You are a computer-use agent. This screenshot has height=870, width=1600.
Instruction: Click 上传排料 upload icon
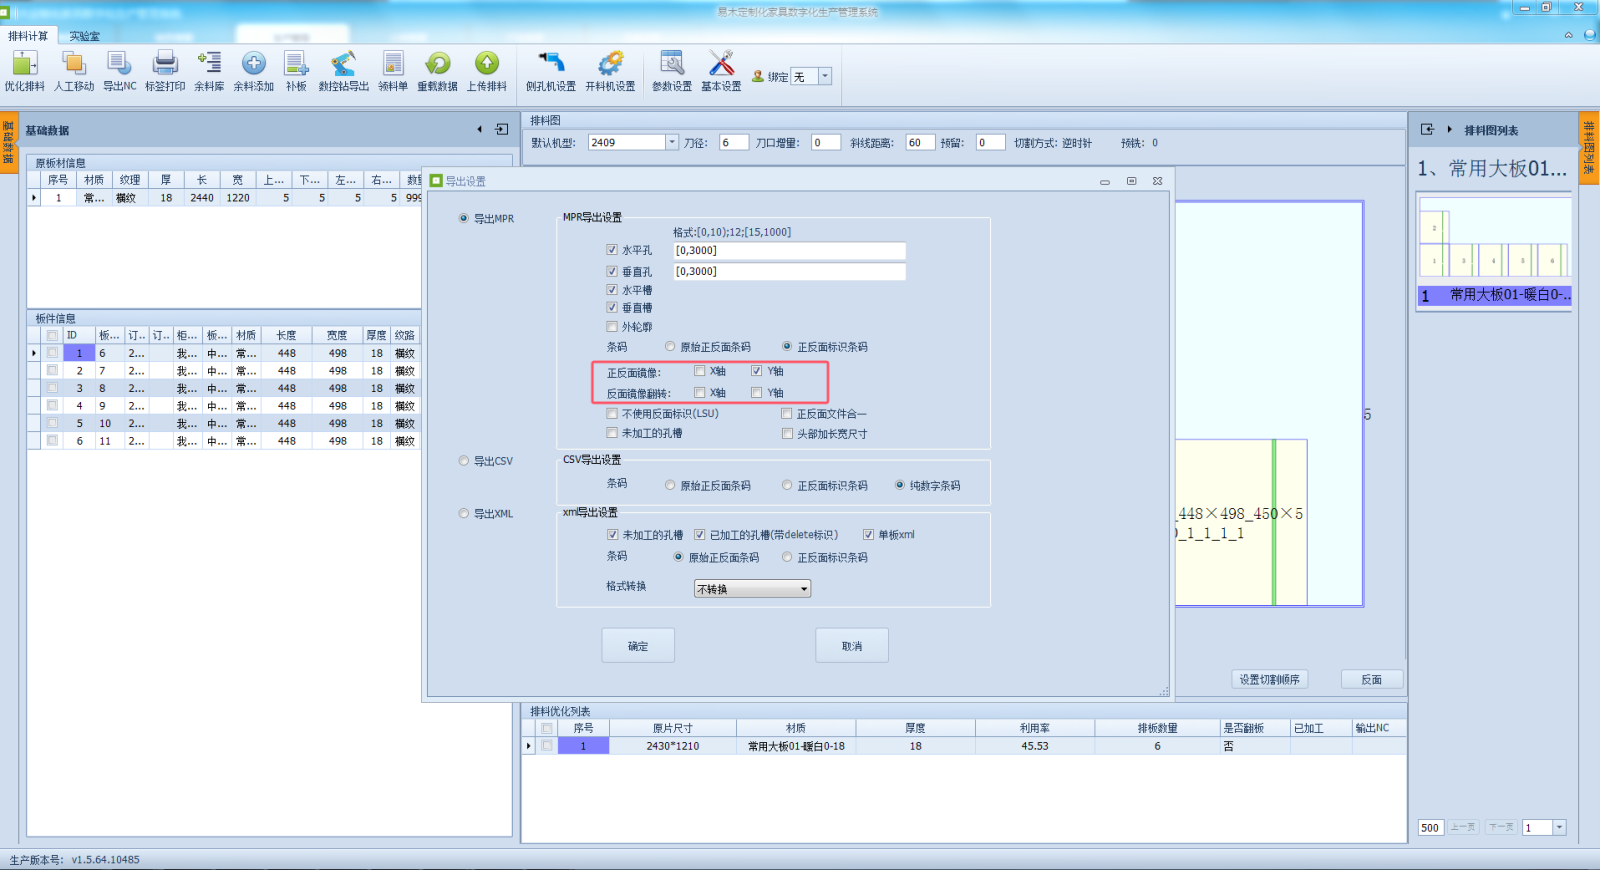[487, 71]
